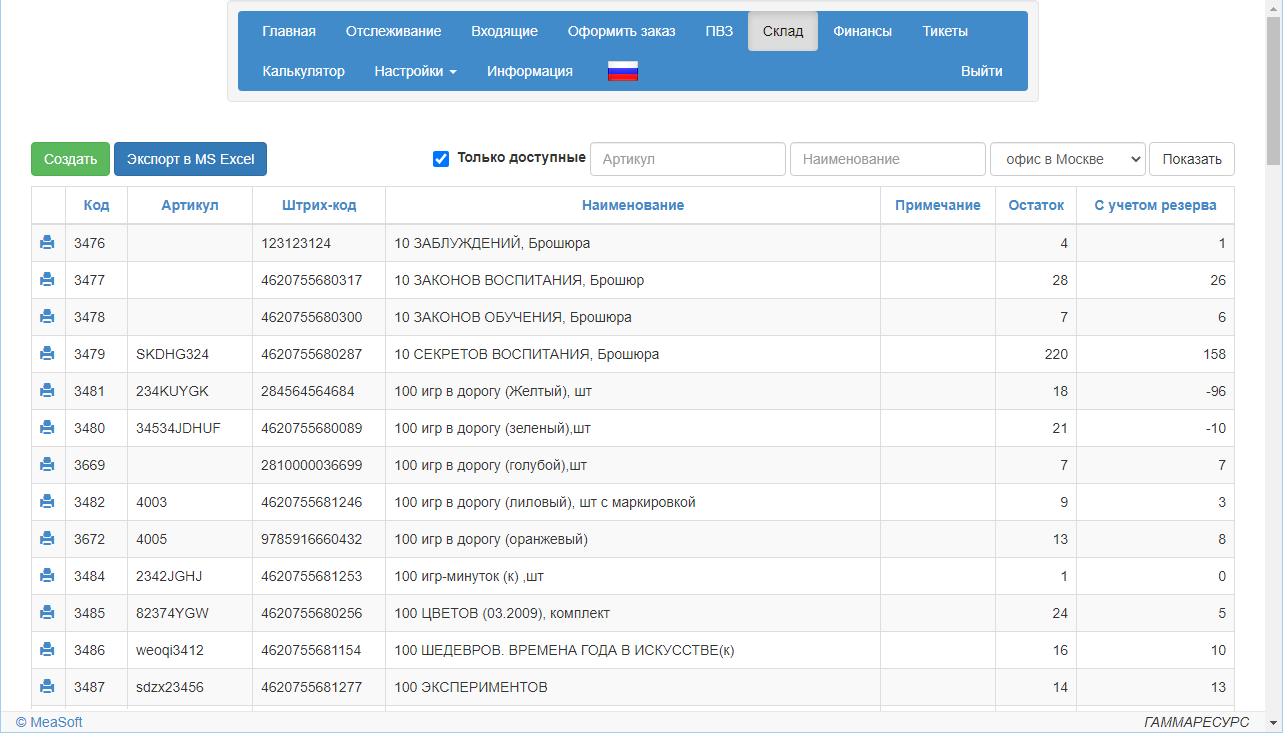This screenshot has height=733, width=1283.
Task: Click '100 ЦВЕТОВ (03.2009), комплект' cell
Action: point(633,613)
